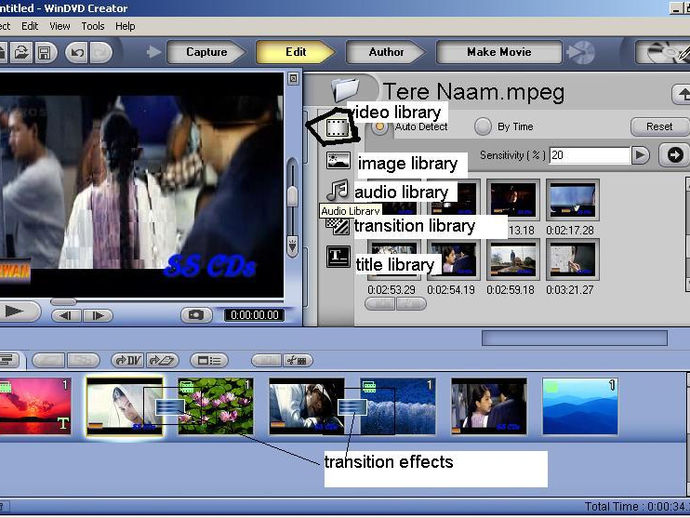Click the play arrow beside Sensitivity field
Viewport: 690px width, 518px height.
(640, 155)
